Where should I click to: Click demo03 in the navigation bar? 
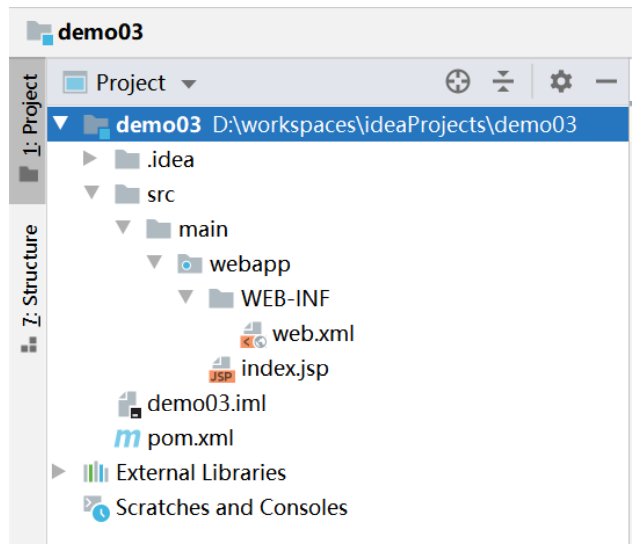[x=100, y=32]
